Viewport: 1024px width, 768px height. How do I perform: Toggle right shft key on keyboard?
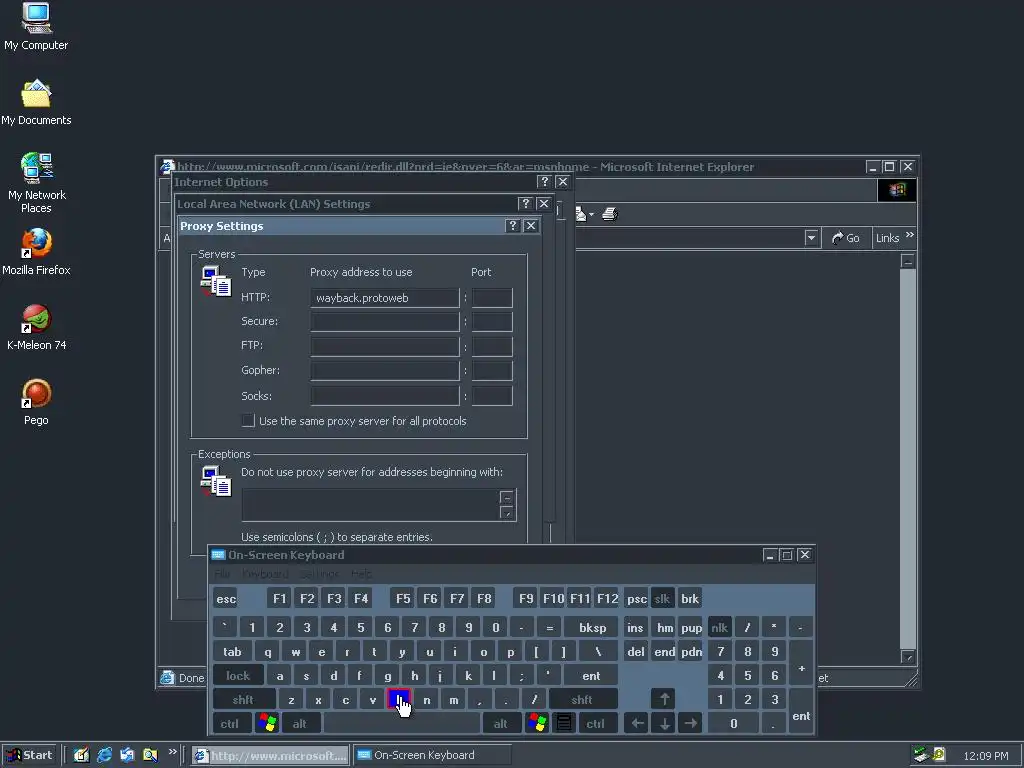tap(583, 699)
